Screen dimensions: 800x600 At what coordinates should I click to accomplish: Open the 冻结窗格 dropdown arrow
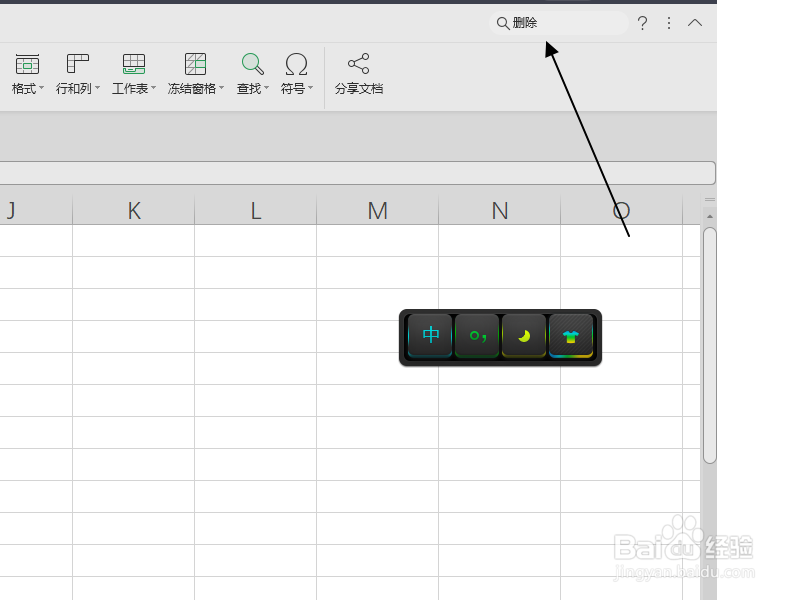click(x=221, y=88)
